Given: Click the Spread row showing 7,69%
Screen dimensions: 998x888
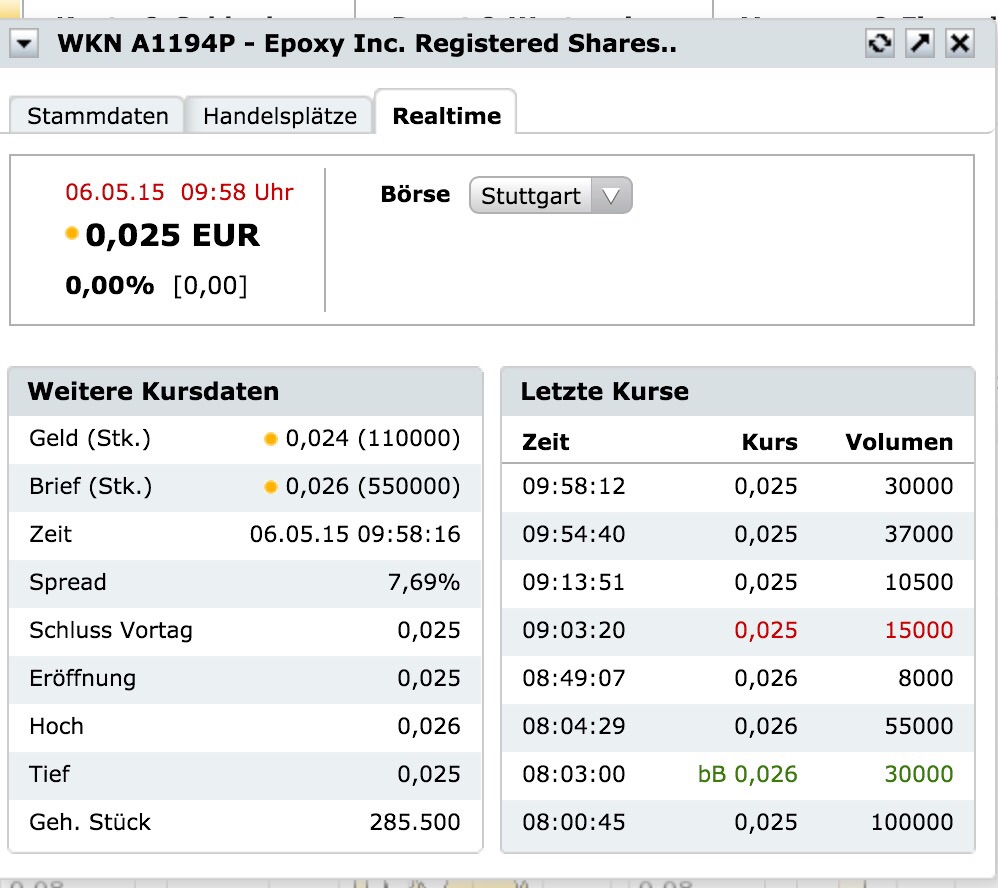Looking at the screenshot, I should pos(245,582).
